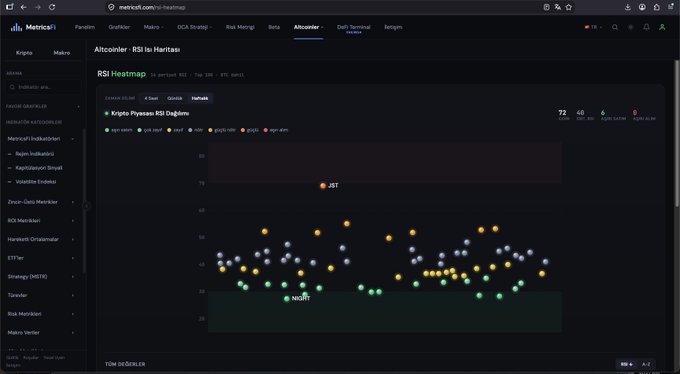680x374 pixels.
Task: Expand Zincir-Üstü Metrikler category
Action: click(x=40, y=202)
